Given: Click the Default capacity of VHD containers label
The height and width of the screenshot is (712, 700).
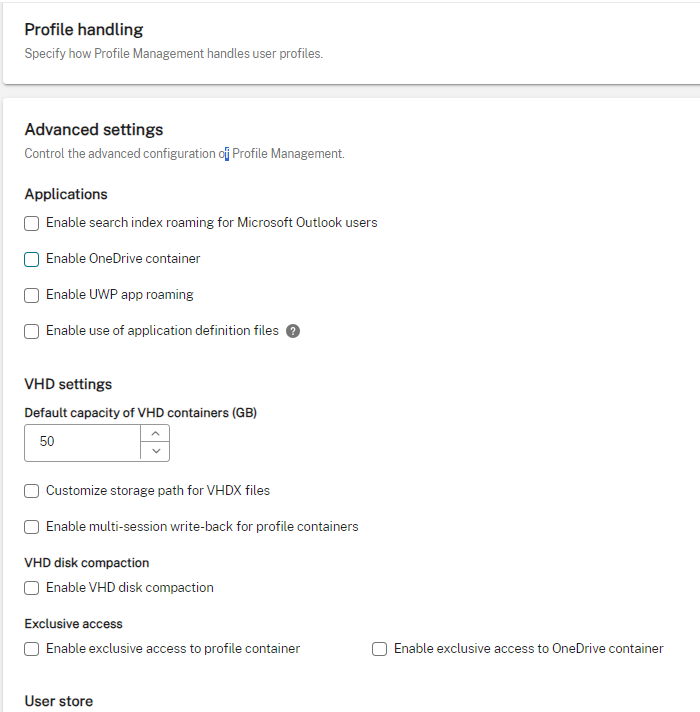Looking at the screenshot, I should coord(140,413).
